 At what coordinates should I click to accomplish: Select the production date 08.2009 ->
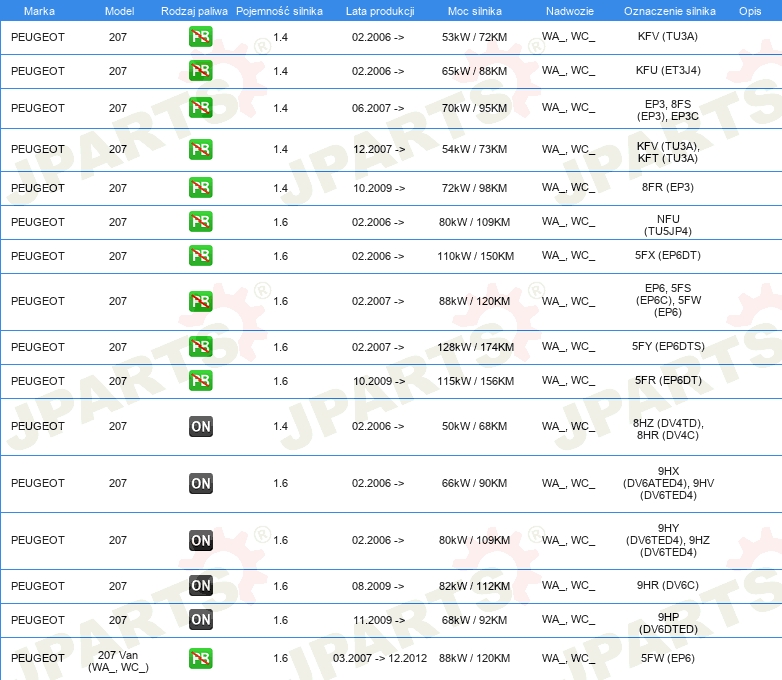point(378,586)
